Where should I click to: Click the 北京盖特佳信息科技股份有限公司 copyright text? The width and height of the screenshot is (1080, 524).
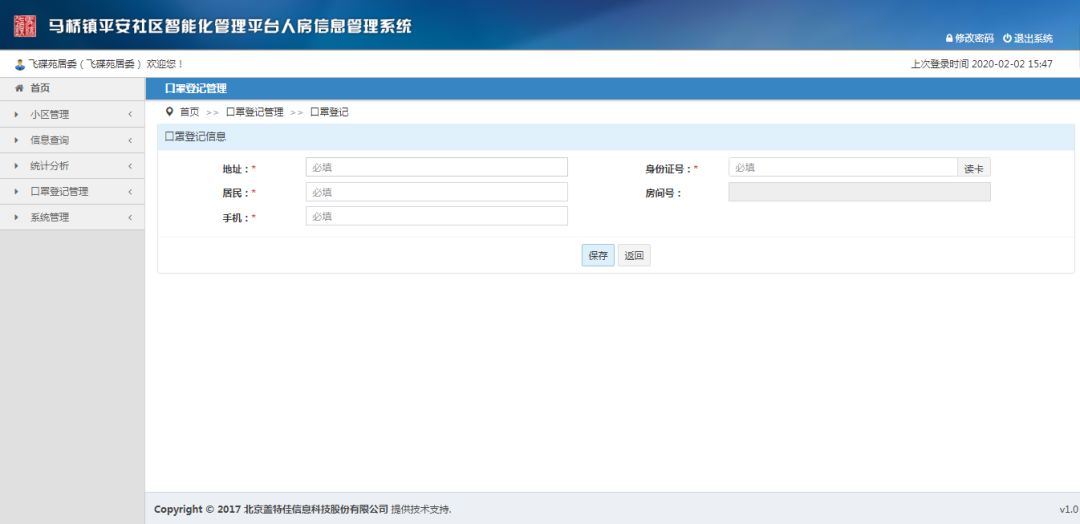point(316,510)
